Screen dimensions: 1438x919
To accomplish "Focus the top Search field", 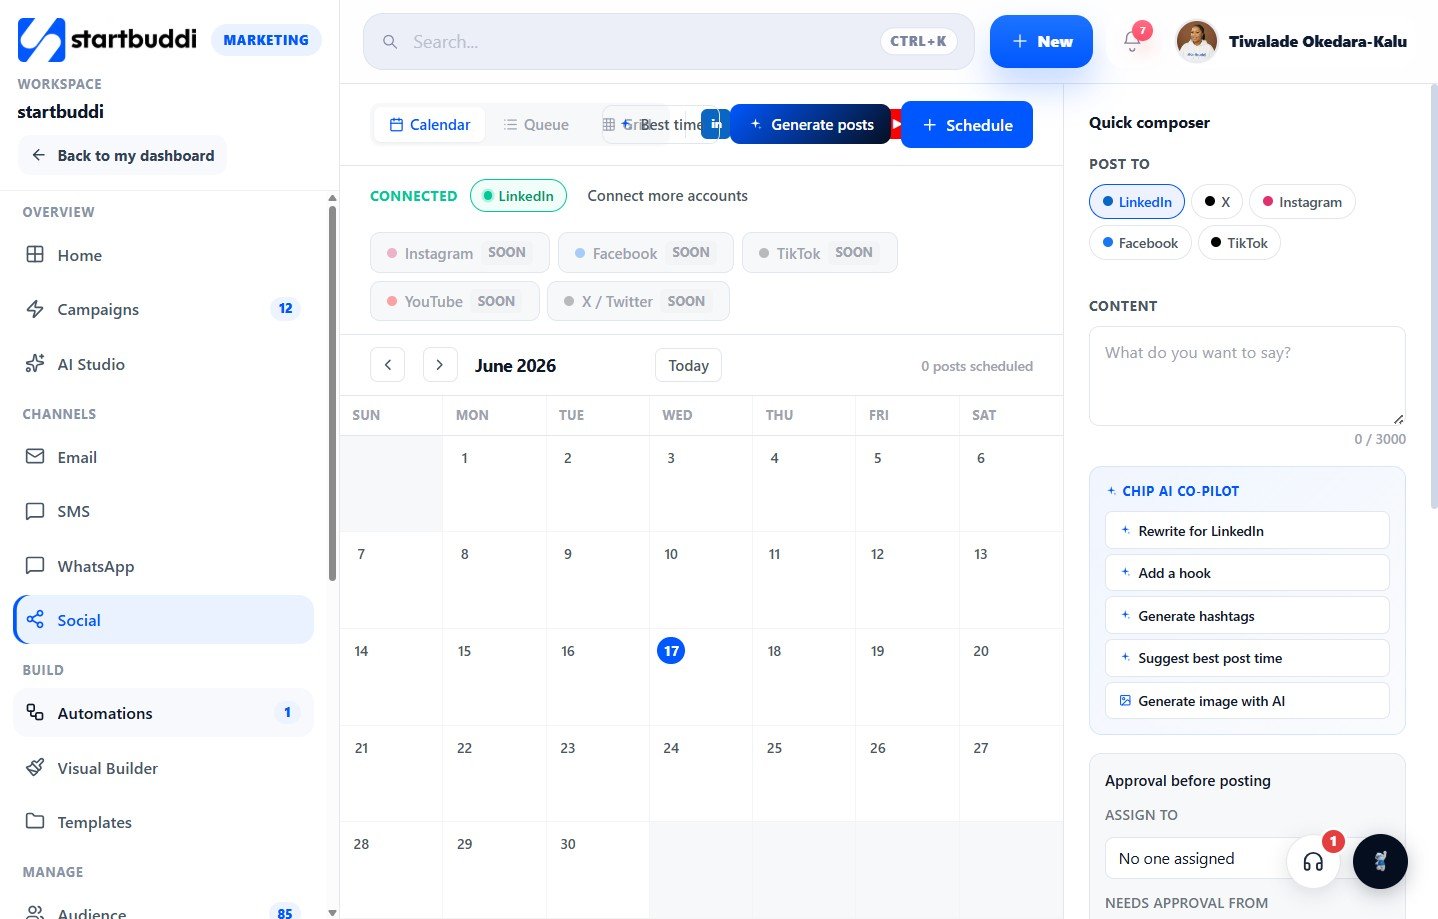I will click(668, 42).
